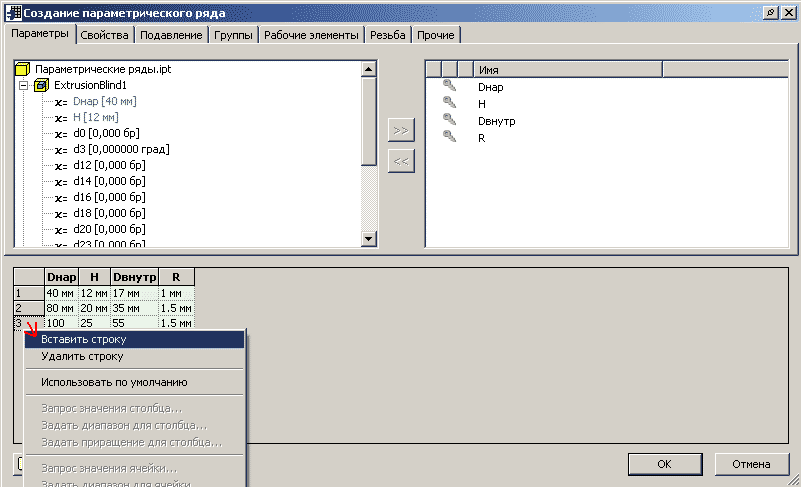Screen dimensions: 801x487
Task: Select Параметрические ряды.ipt root node
Action: [103, 69]
